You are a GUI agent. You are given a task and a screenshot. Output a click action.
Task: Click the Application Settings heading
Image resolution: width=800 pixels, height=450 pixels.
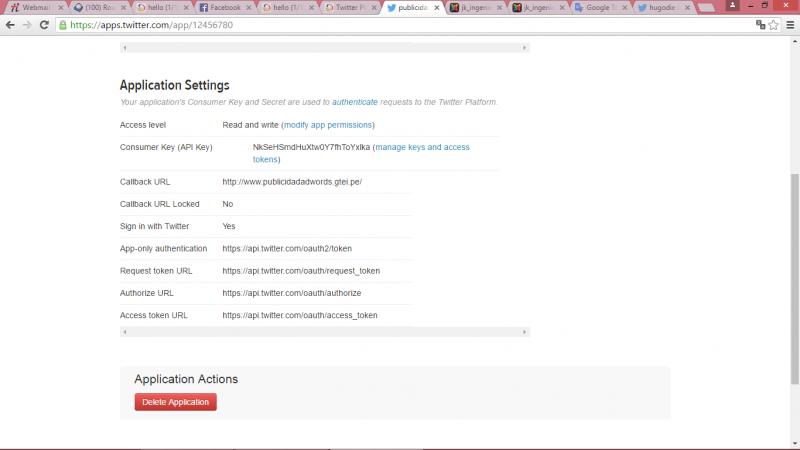coord(174,85)
